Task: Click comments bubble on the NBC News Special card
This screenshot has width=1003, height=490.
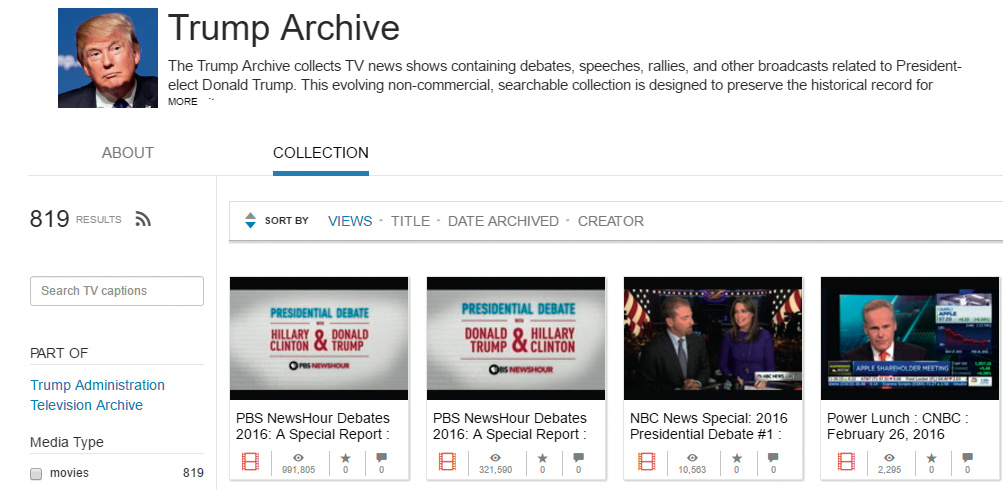Action: [773, 457]
